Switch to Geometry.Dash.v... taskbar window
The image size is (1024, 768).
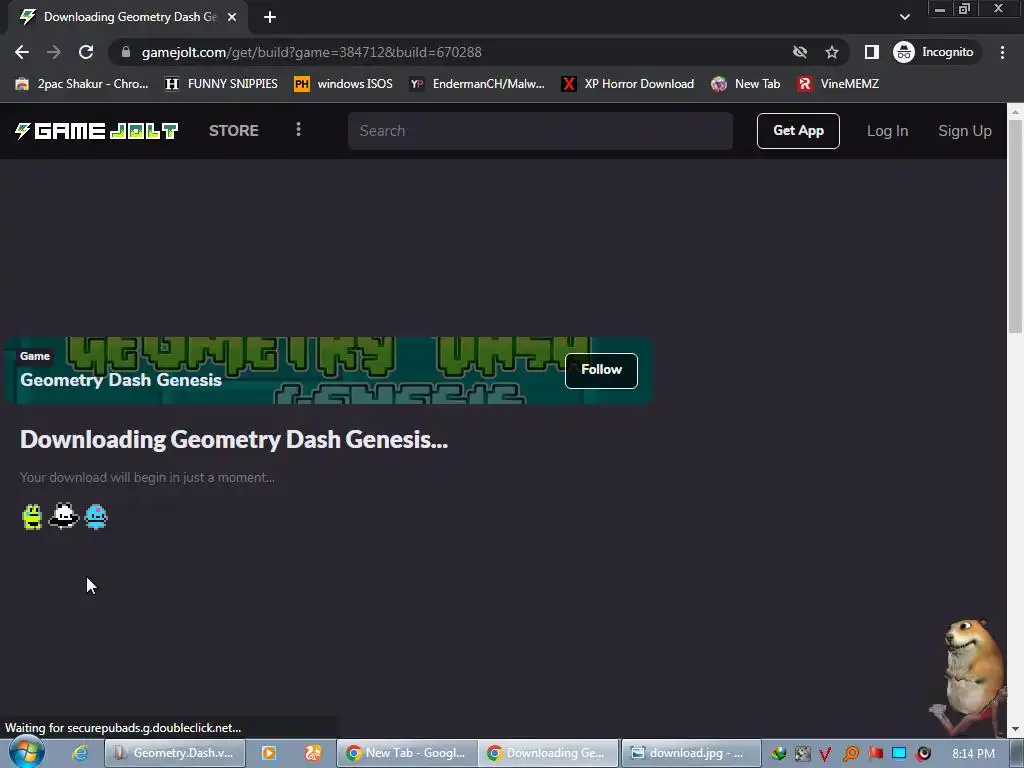(x=175, y=753)
